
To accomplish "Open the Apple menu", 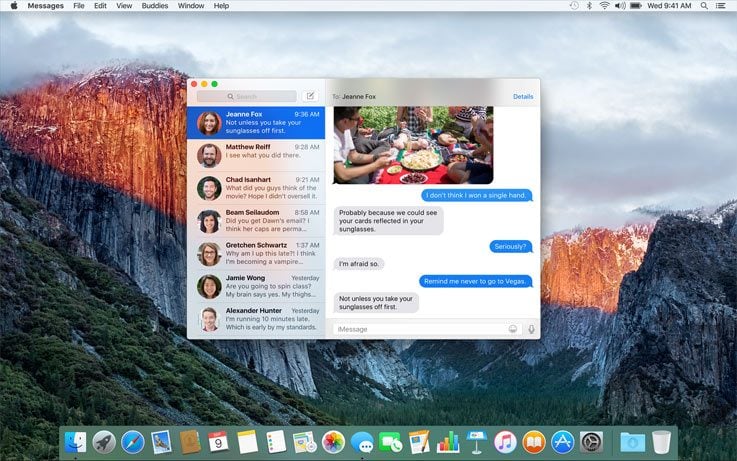I will click(x=14, y=6).
